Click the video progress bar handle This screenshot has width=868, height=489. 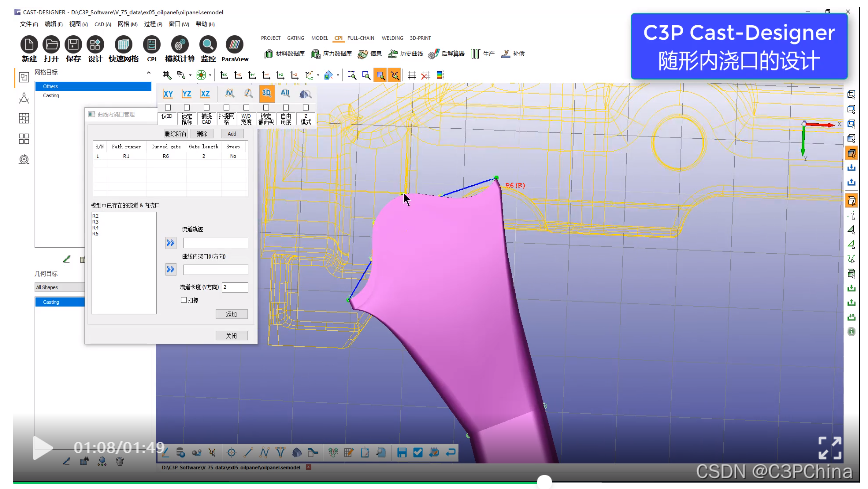[x=545, y=481]
